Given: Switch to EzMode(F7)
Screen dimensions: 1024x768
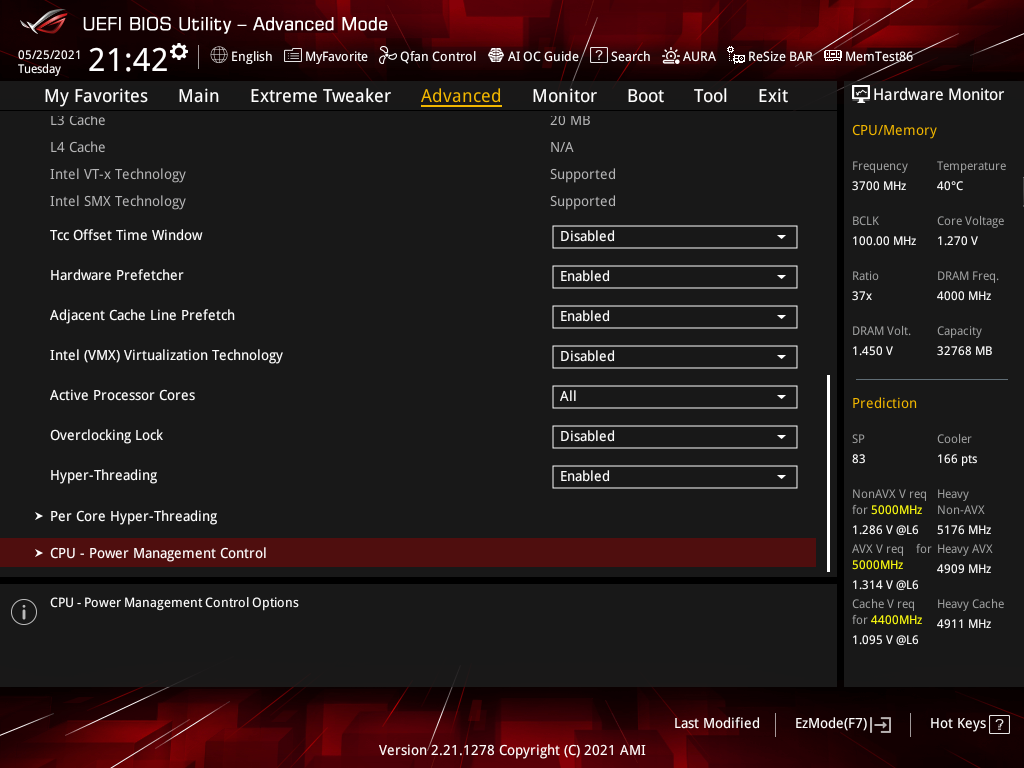Looking at the screenshot, I should (842, 724).
